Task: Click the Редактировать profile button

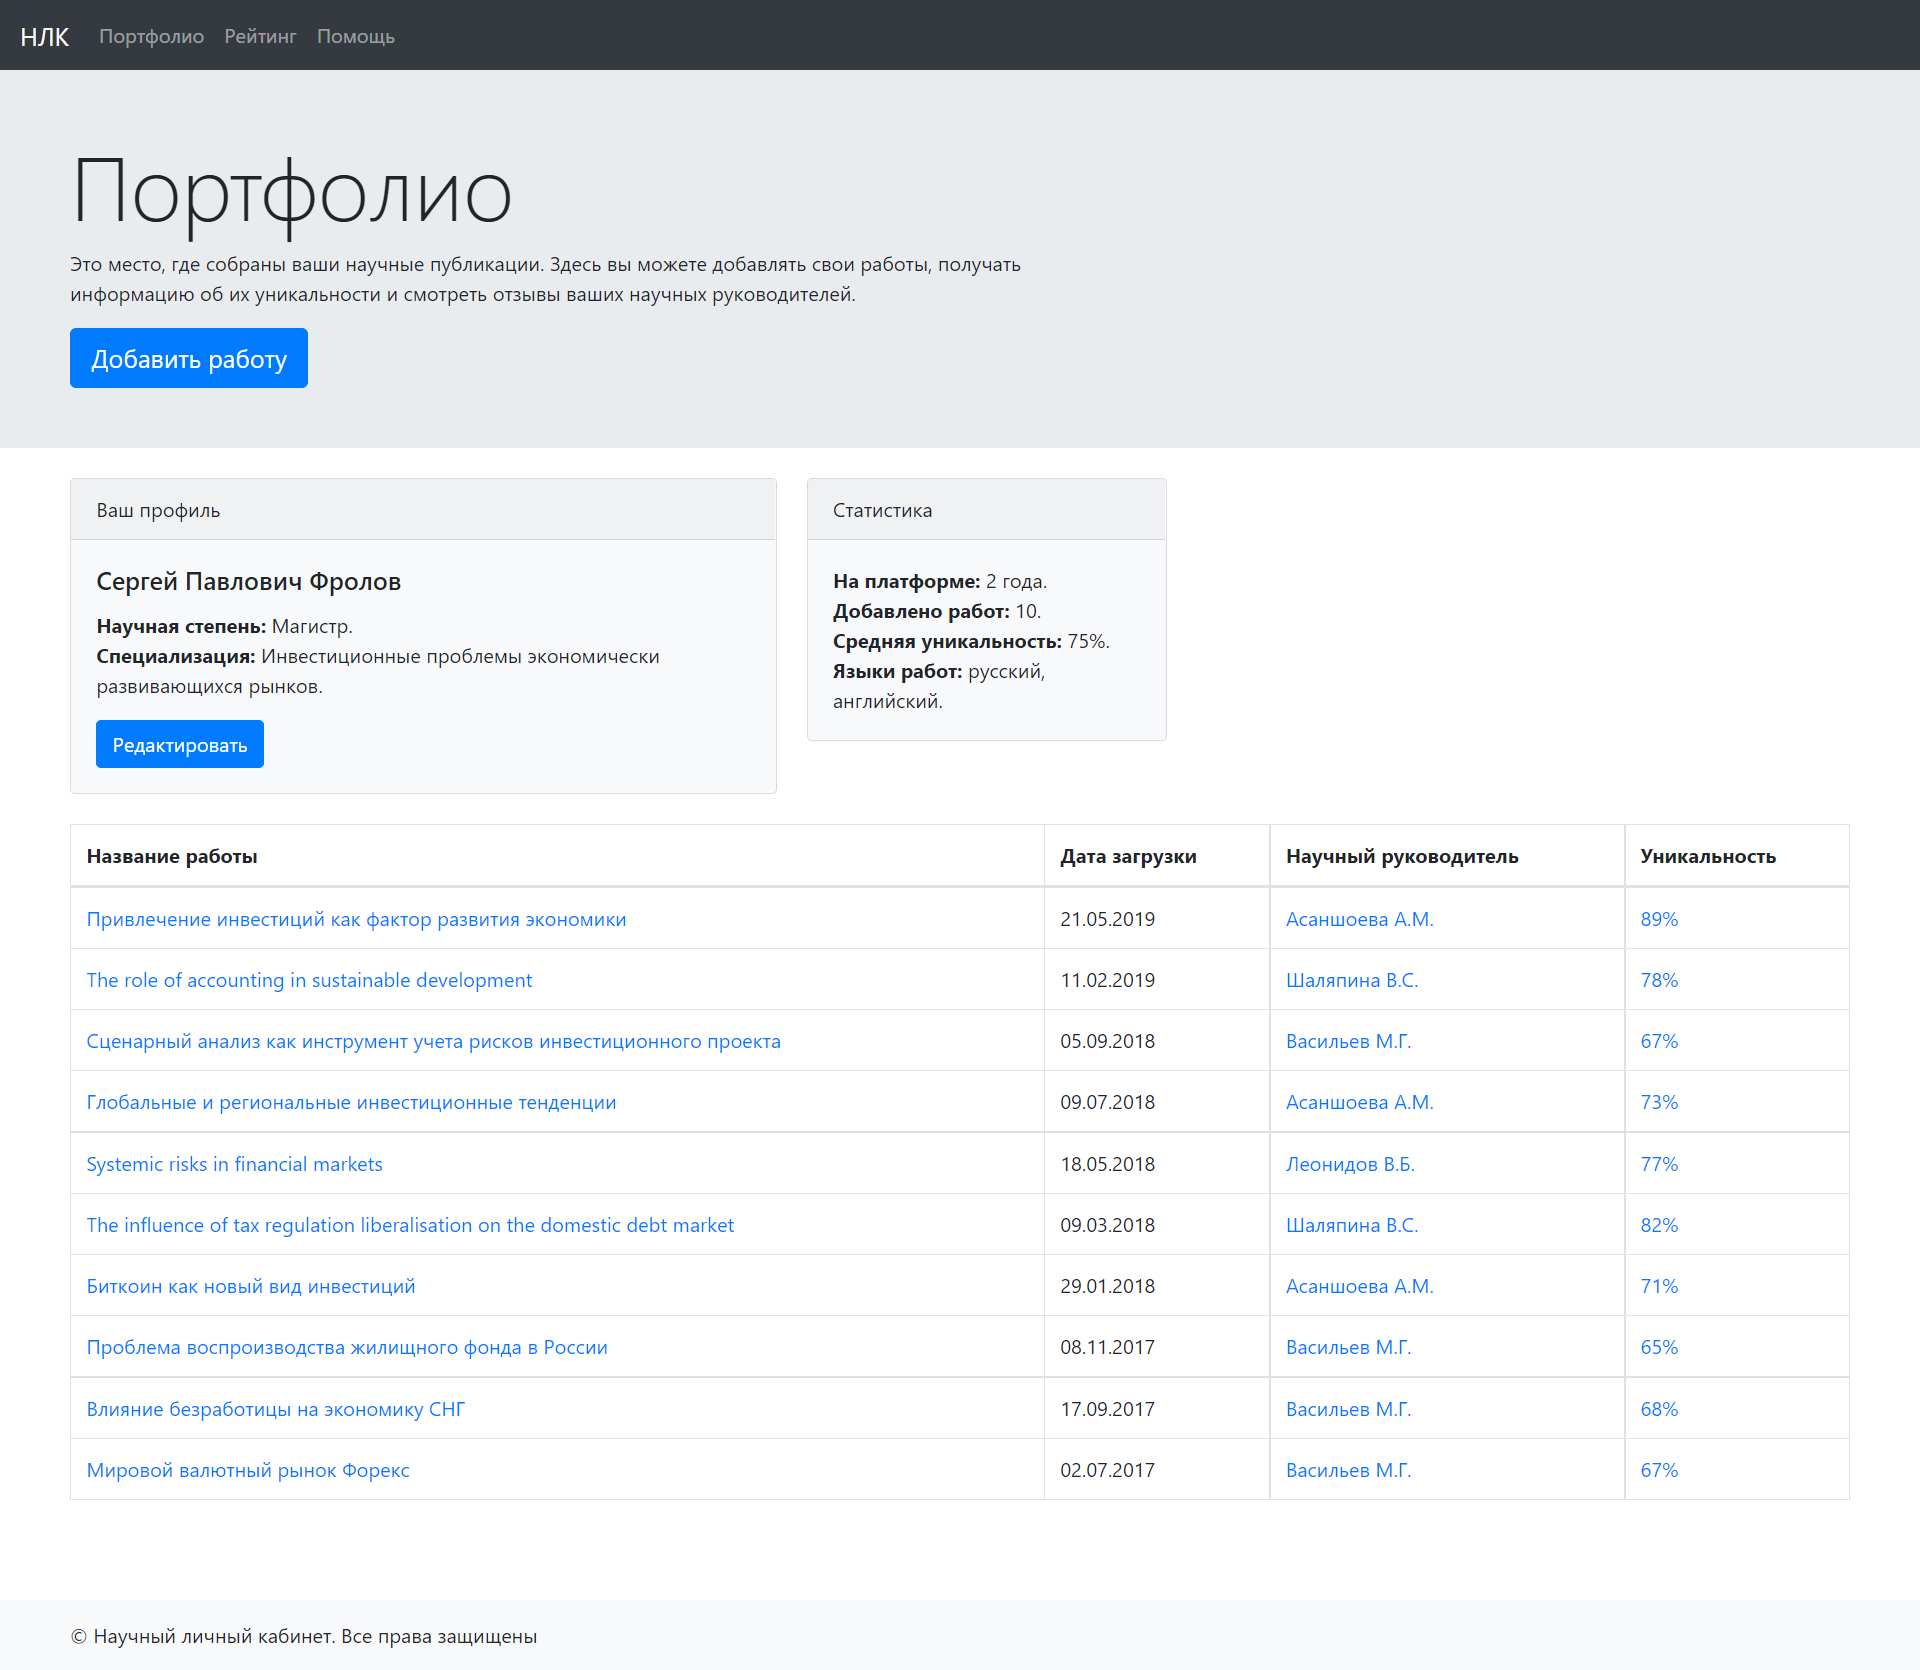Action: 180,745
